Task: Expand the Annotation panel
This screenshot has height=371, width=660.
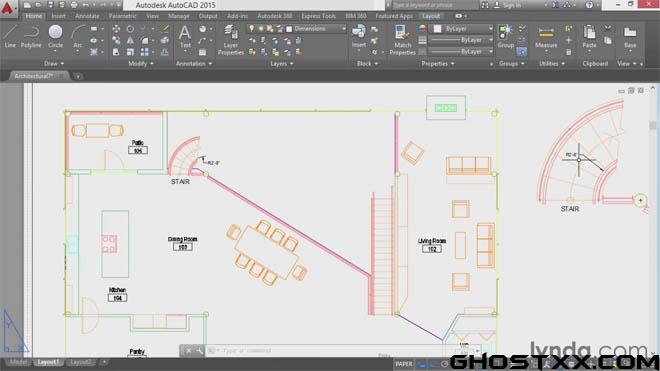Action: (194, 64)
